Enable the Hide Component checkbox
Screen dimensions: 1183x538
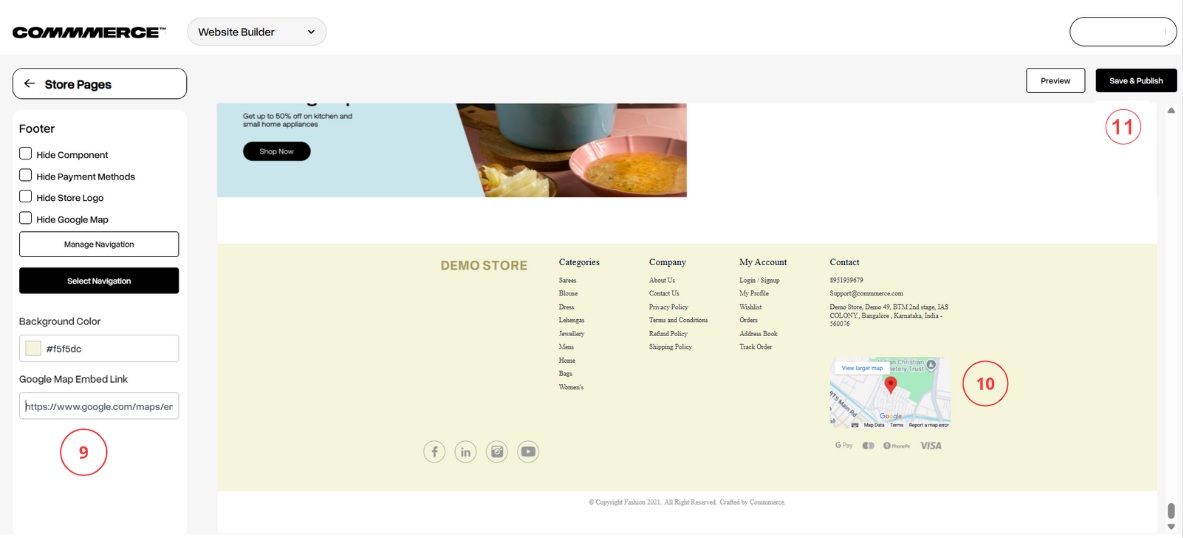[x=26, y=154]
